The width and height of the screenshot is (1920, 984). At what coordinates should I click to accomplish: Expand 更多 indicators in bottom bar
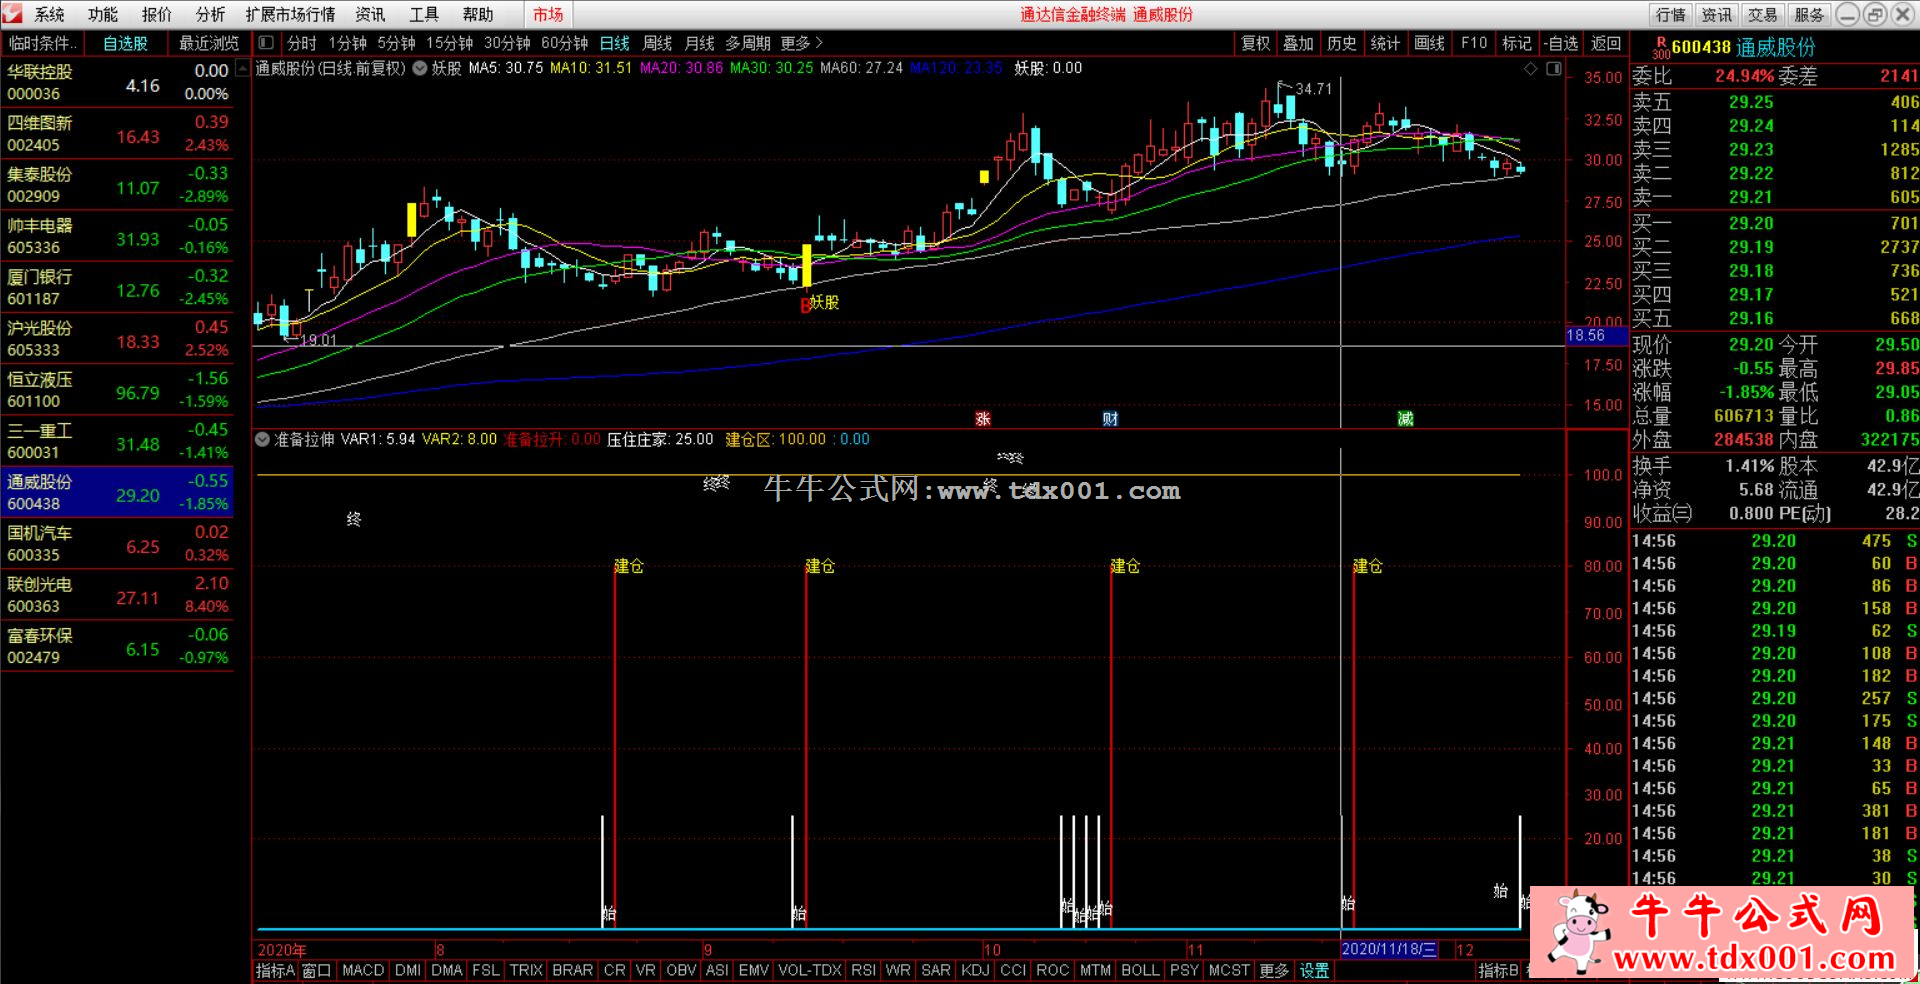click(1274, 970)
